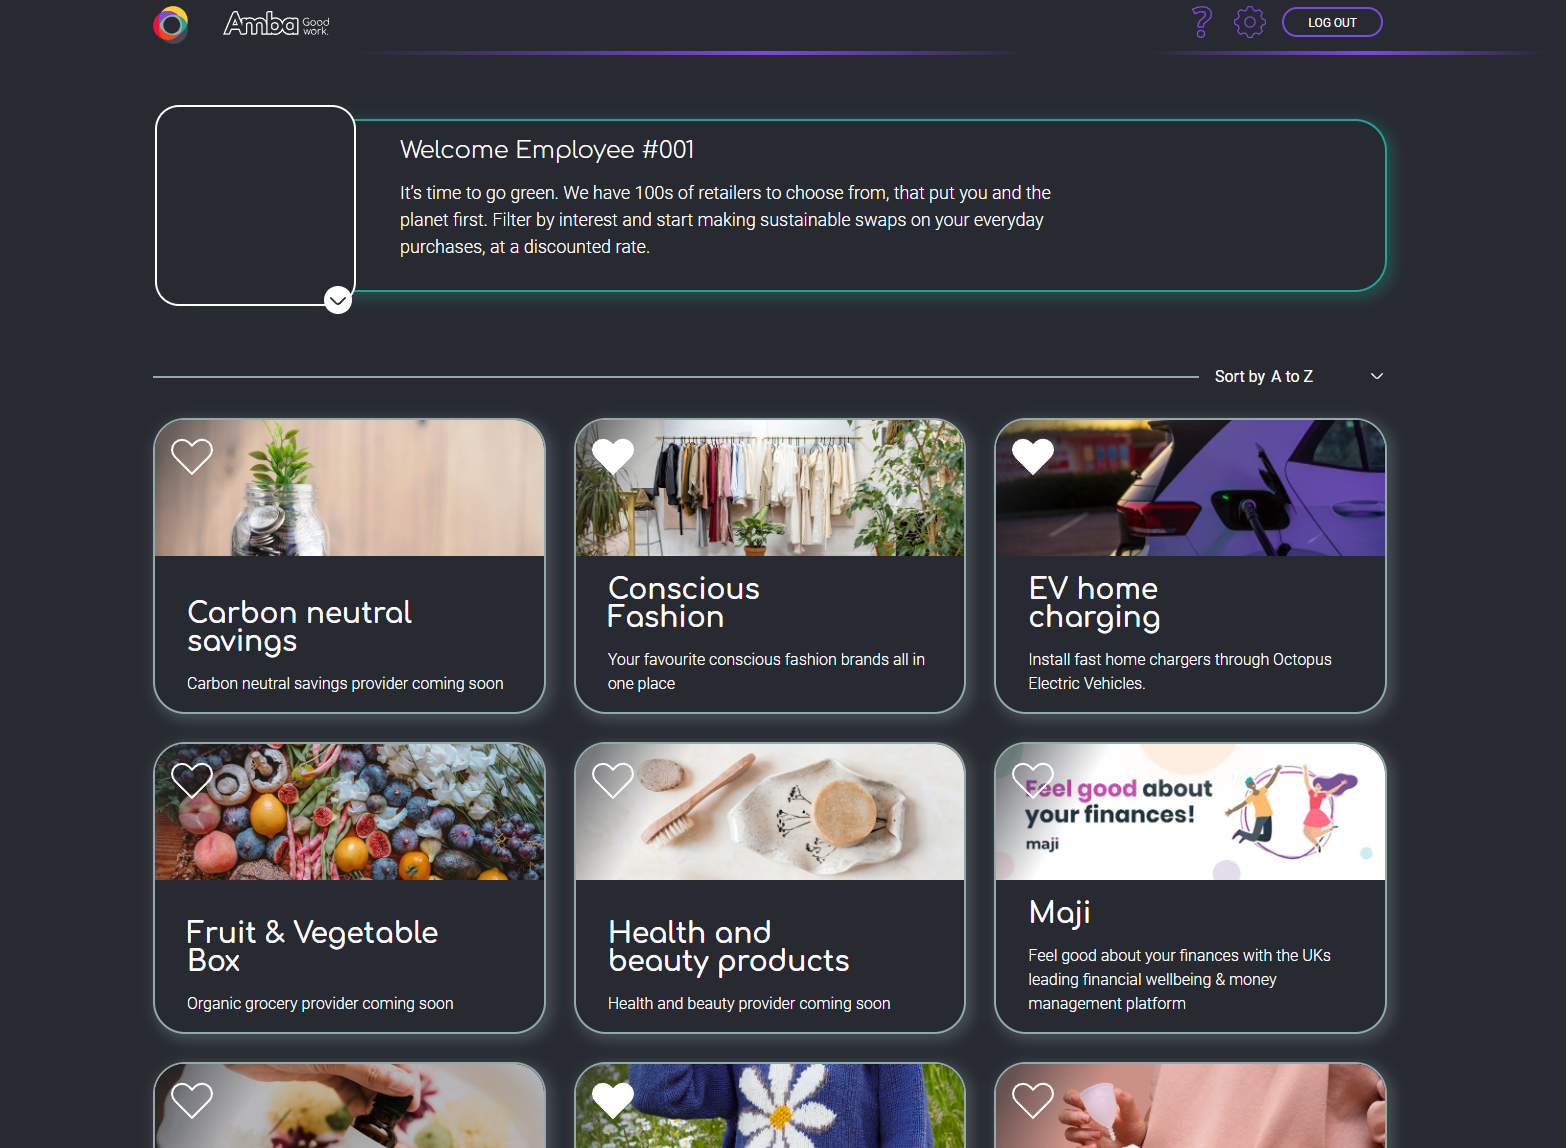Click the Amba Good Work wordmark
The image size is (1566, 1148).
coord(276,22)
